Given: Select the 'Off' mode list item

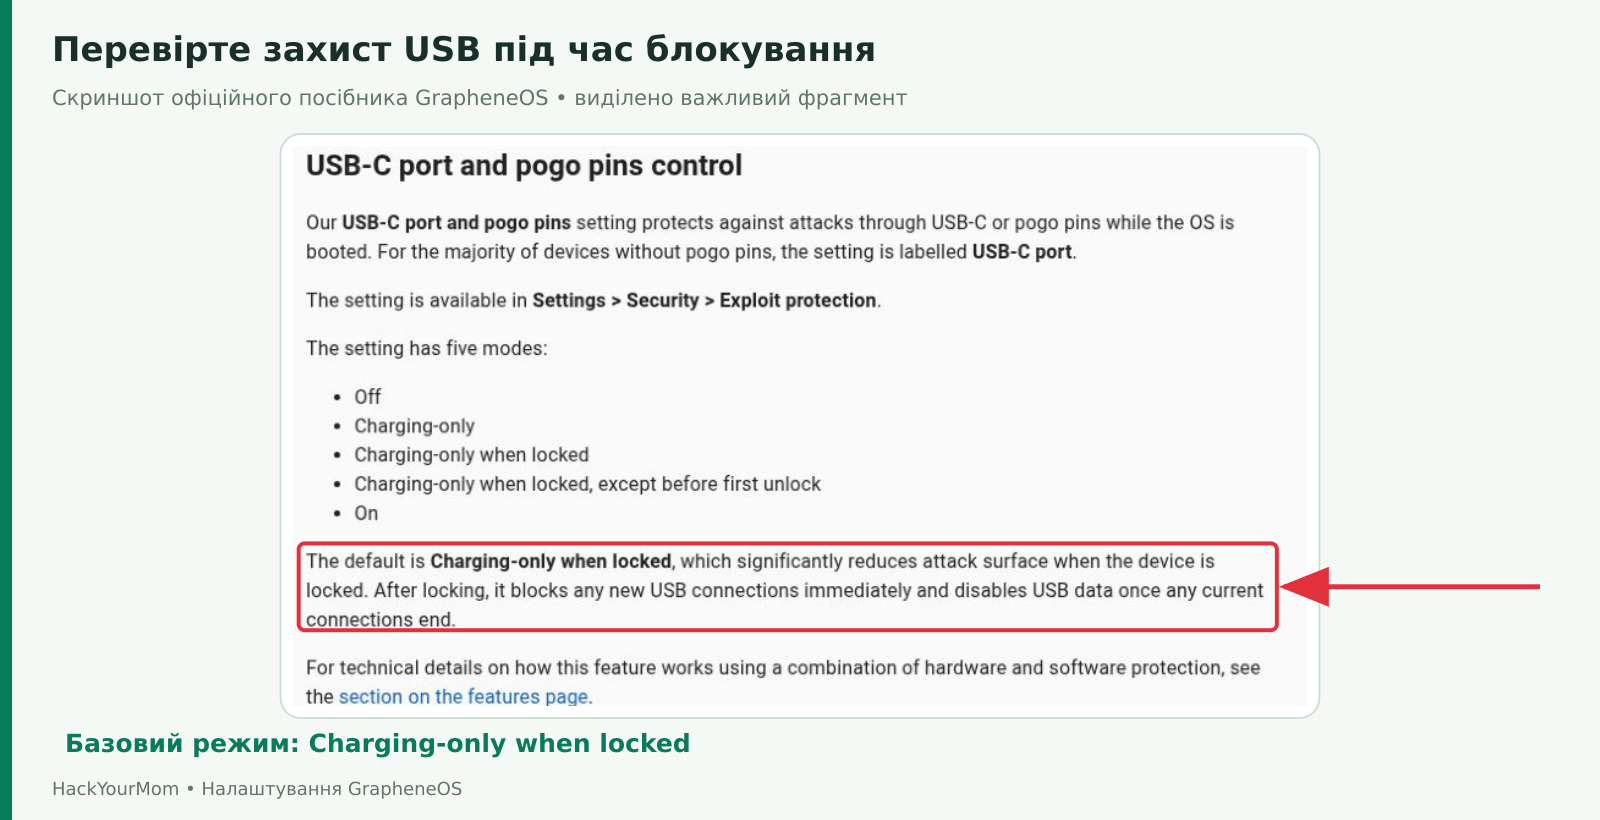Looking at the screenshot, I should point(367,397).
